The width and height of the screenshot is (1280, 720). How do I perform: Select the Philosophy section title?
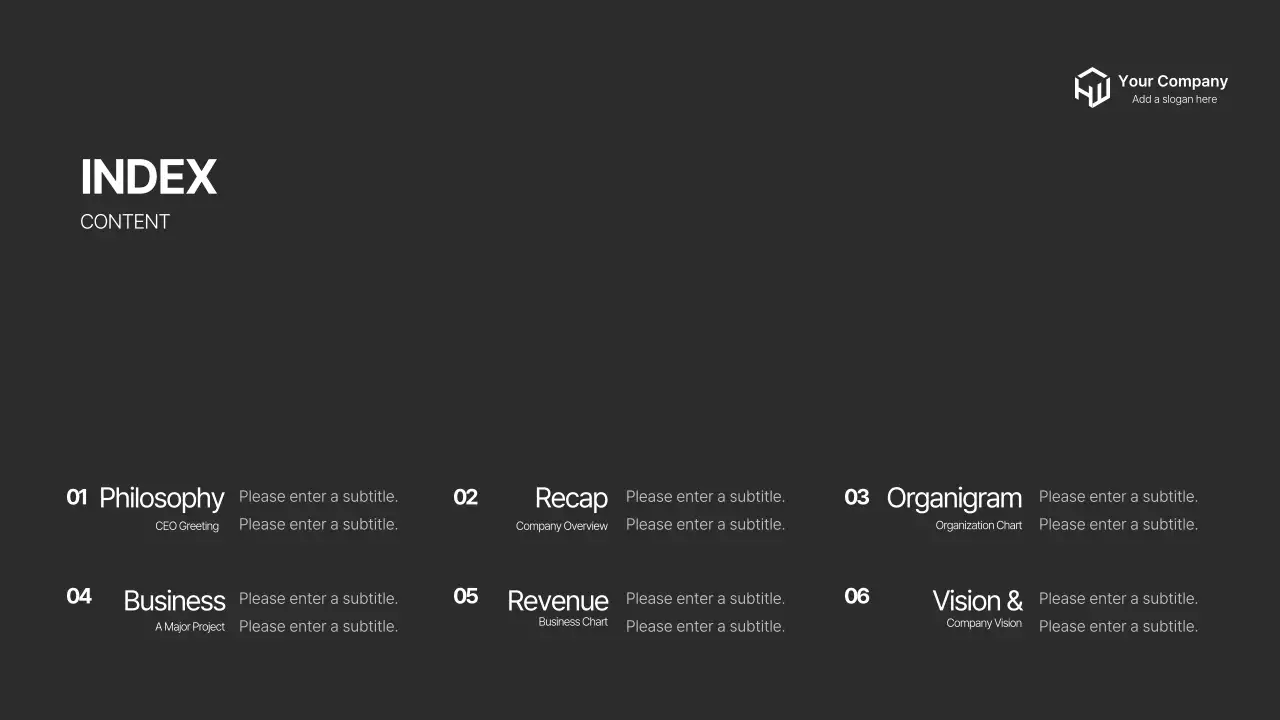pyautogui.click(x=162, y=498)
